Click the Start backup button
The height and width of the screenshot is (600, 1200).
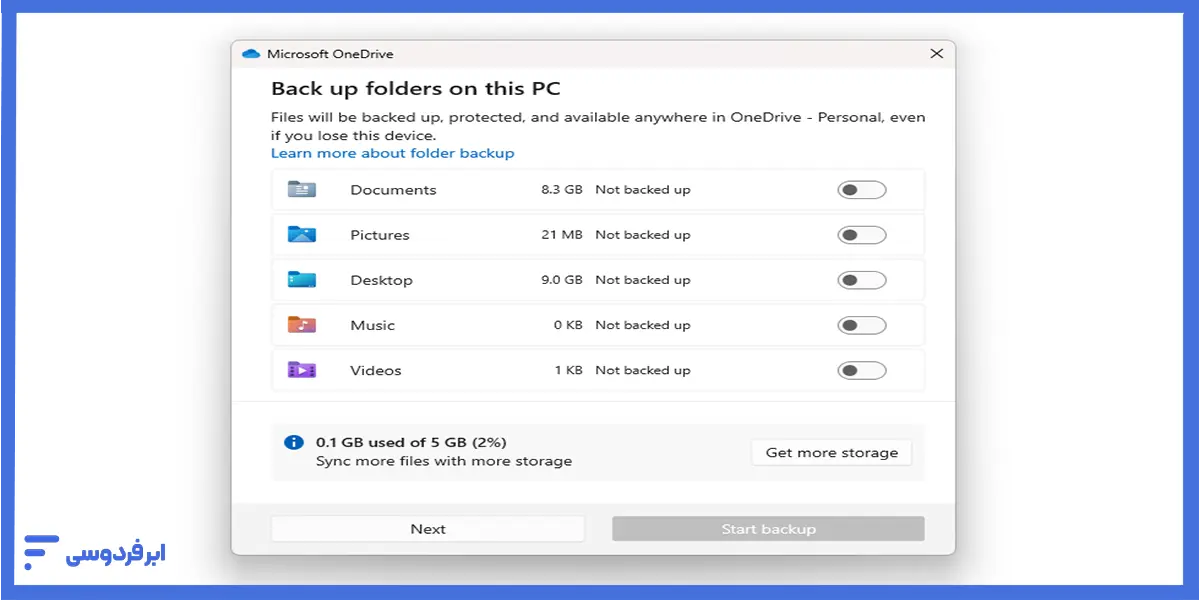click(768, 529)
